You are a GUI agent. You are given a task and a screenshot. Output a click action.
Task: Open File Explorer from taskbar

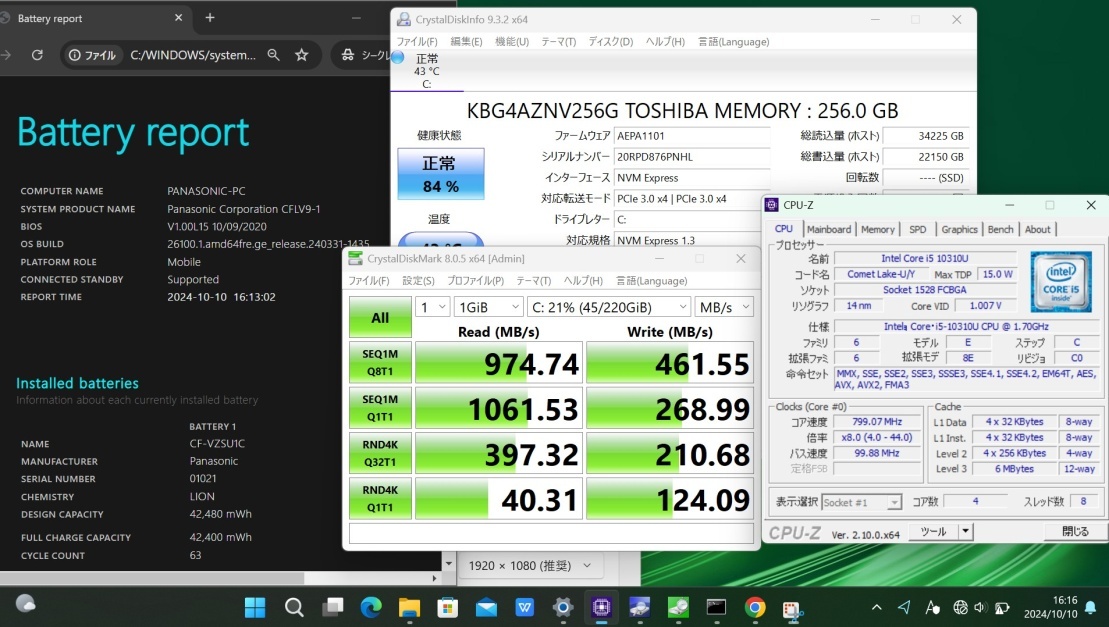tap(409, 607)
